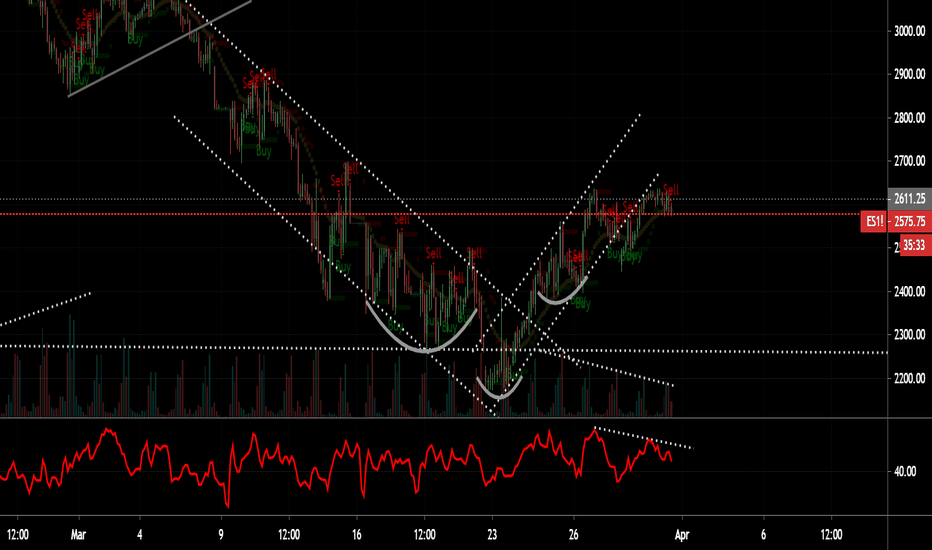The width and height of the screenshot is (932, 550).
Task: Select the Apr date label on time axis
Action: 682,535
